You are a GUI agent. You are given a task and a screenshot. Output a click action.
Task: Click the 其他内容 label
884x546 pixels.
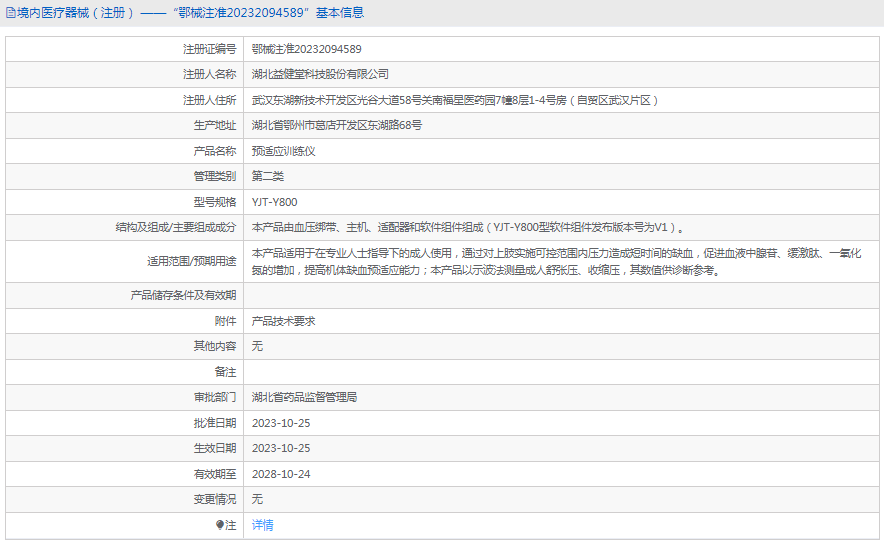(x=215, y=346)
